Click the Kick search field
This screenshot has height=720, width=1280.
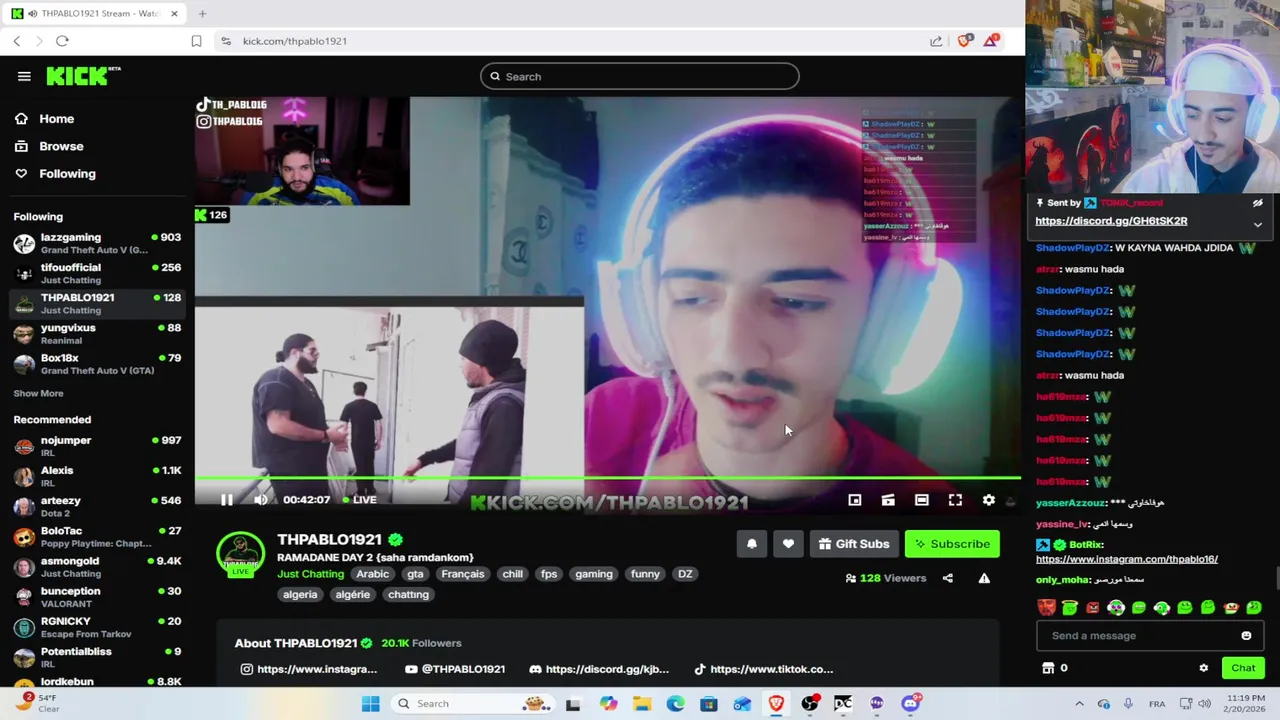click(x=640, y=76)
